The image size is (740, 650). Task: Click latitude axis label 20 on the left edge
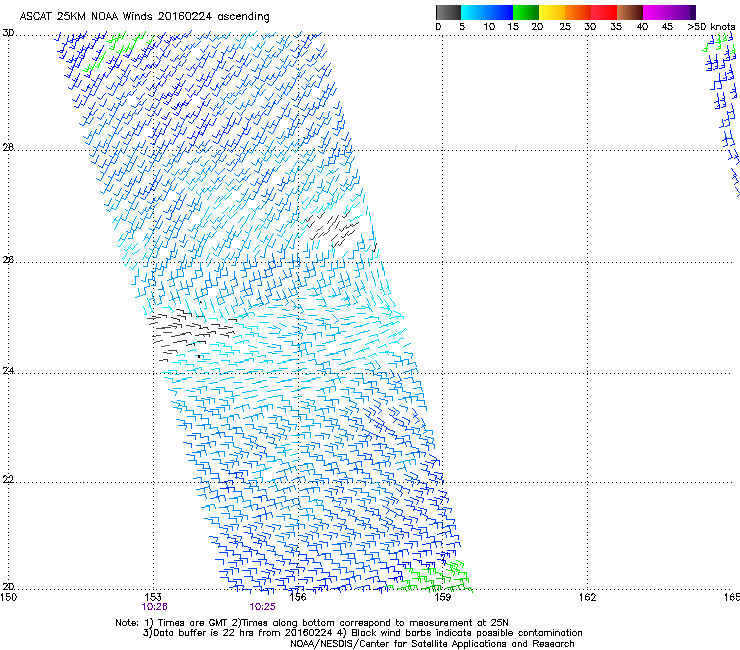pyautogui.click(x=8, y=587)
